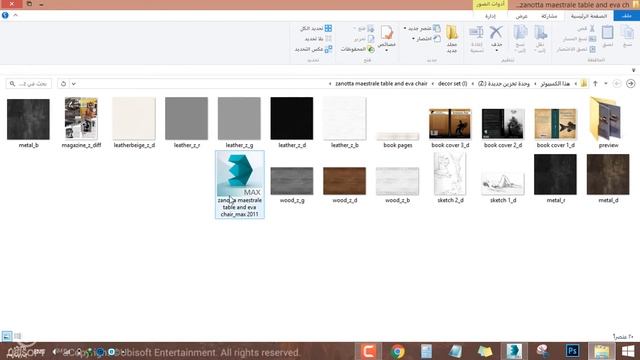Image resolution: width=640 pixels, height=360 pixels.
Task: Open the File (ملف) tab
Action: pyautogui.click(x=627, y=16)
